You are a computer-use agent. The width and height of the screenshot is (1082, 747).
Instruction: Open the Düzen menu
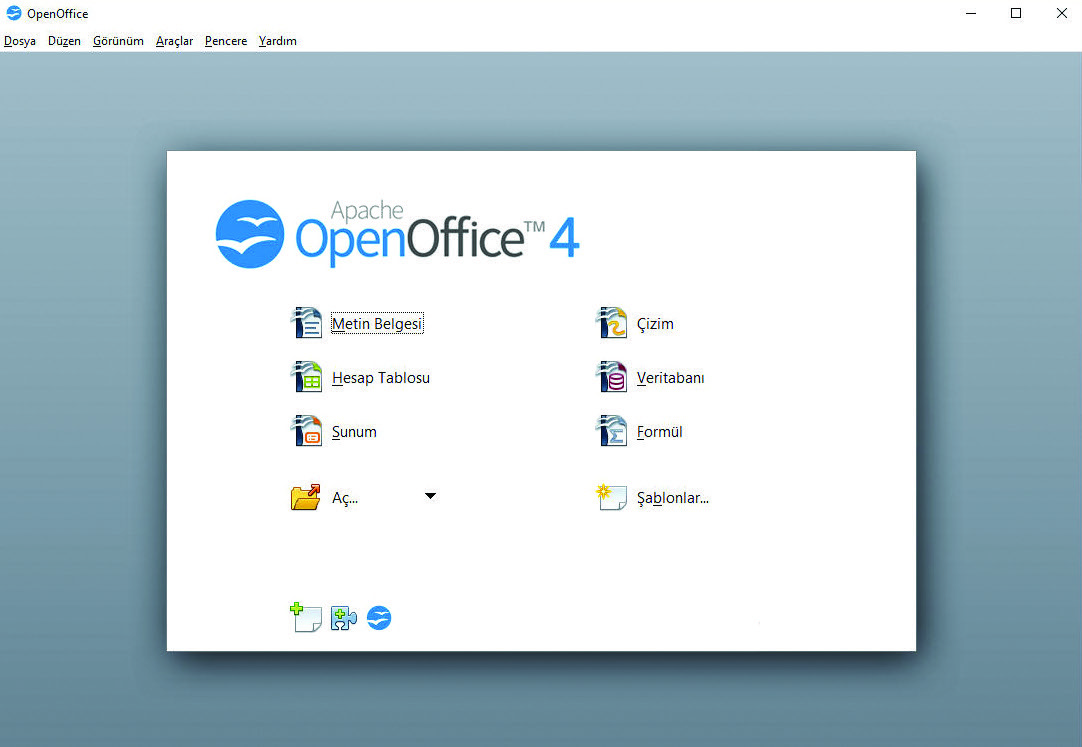tap(64, 41)
